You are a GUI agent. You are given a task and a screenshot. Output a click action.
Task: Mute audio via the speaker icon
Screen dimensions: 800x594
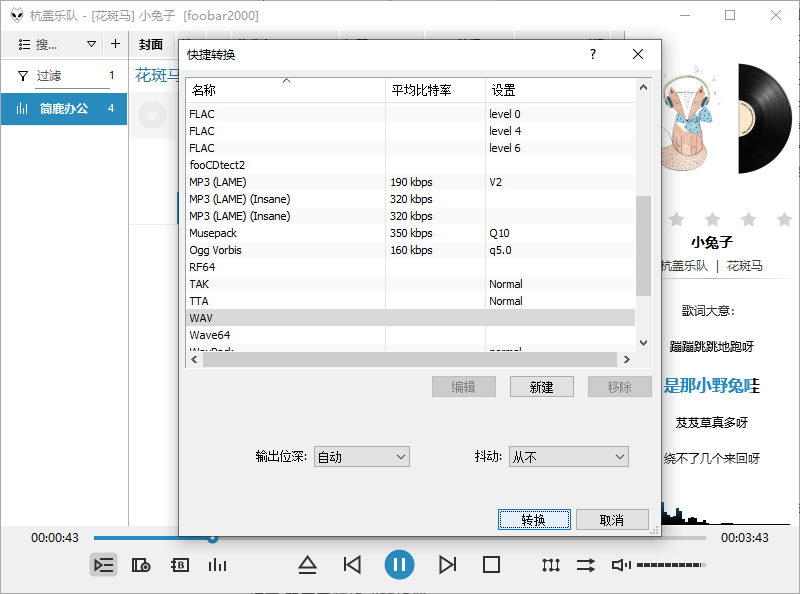(621, 565)
